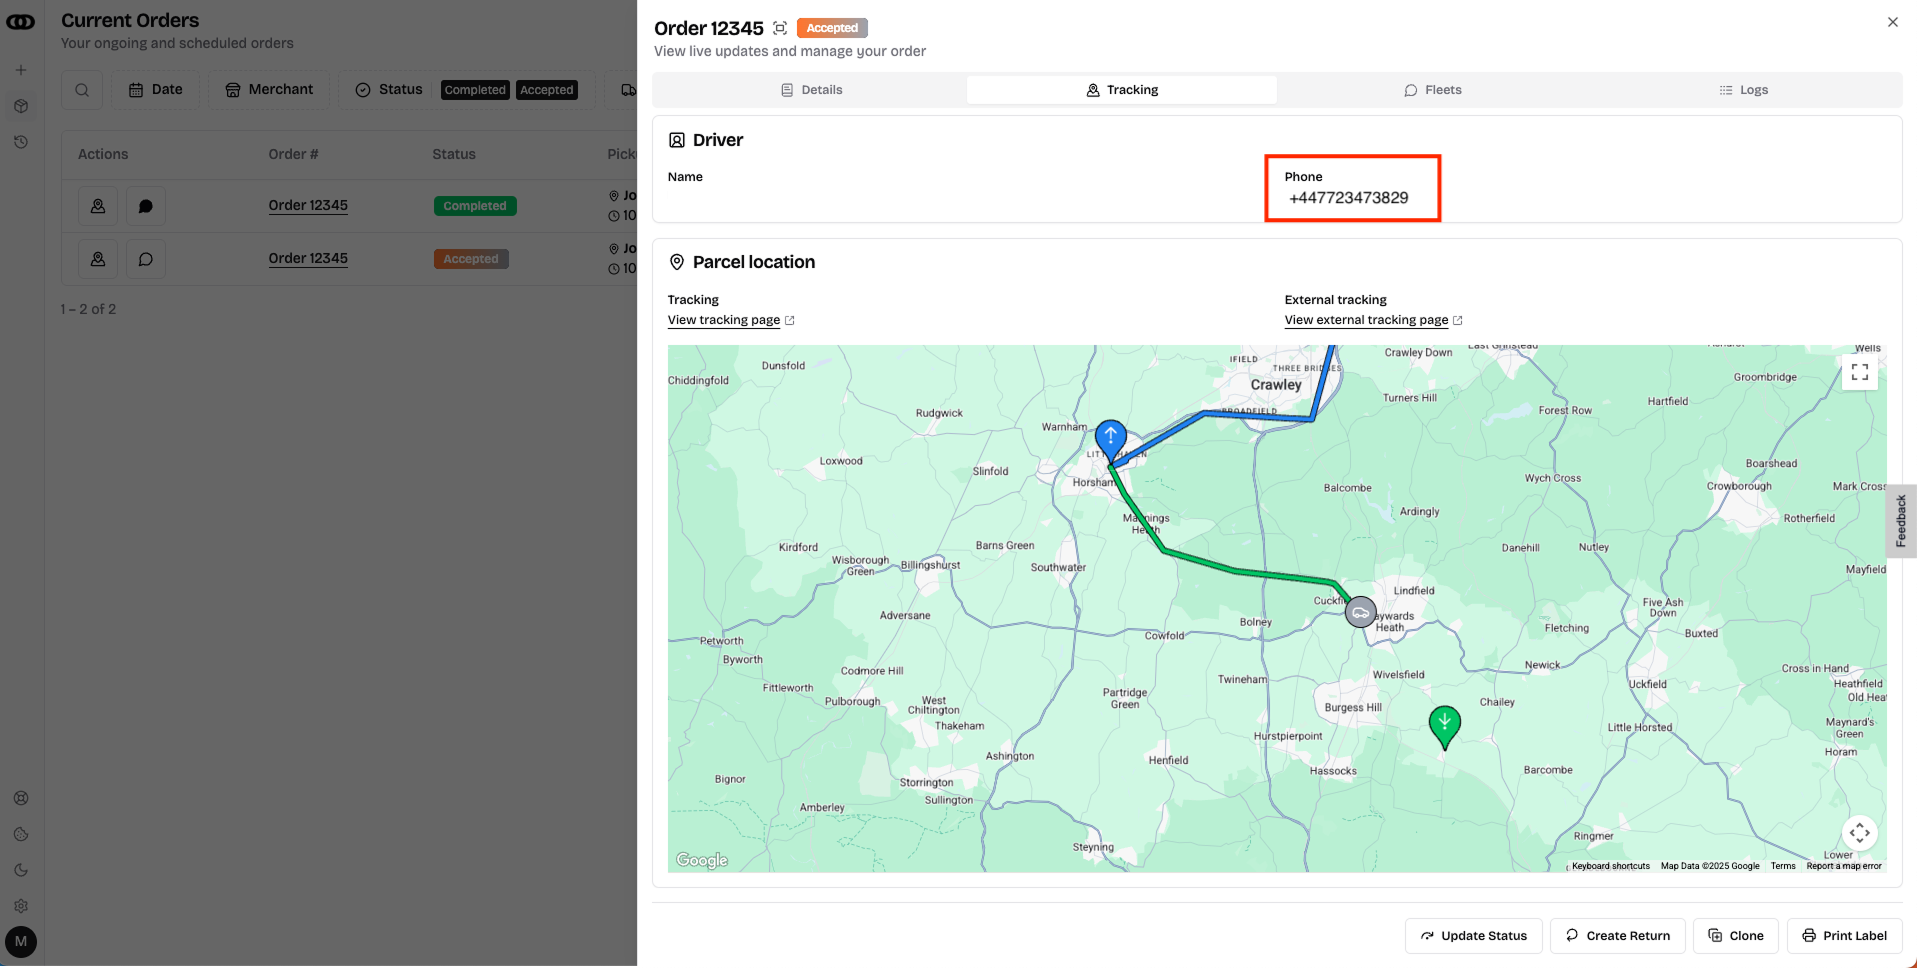Switch to the Details tab

click(x=811, y=90)
